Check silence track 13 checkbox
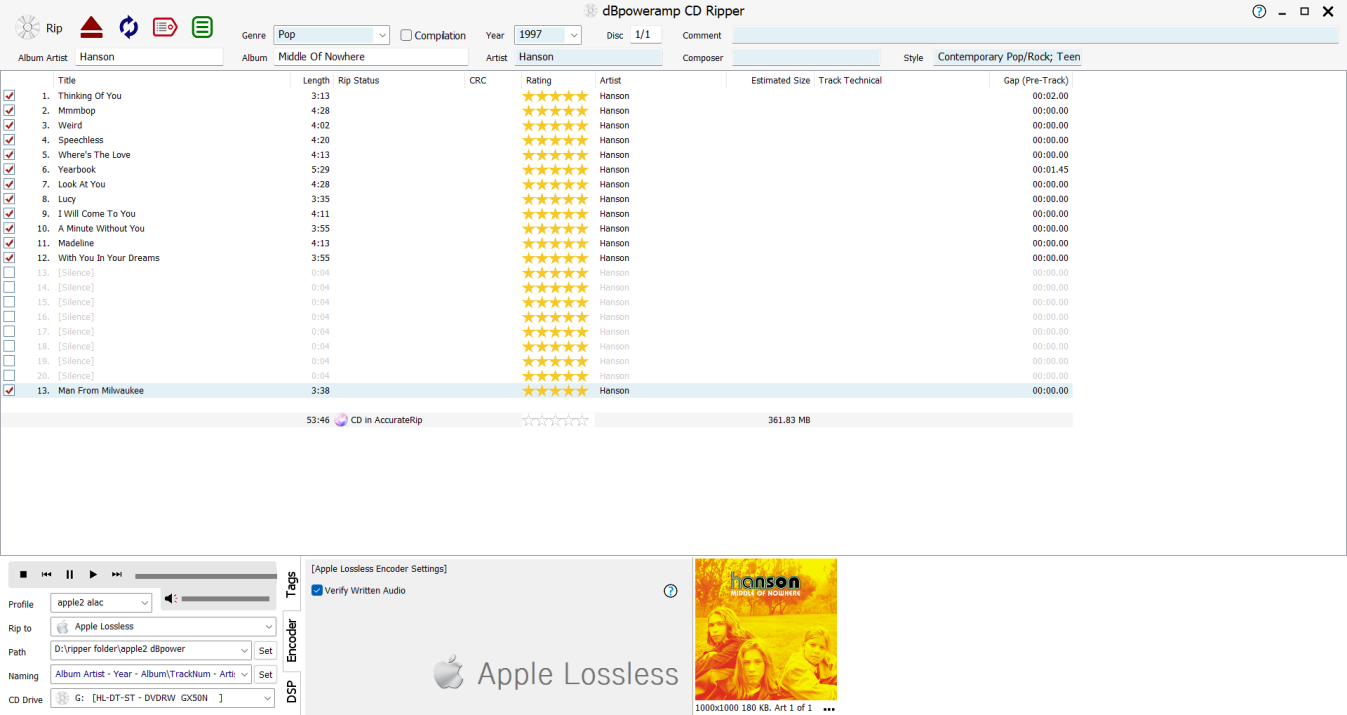The image size is (1347, 715). (x=9, y=272)
